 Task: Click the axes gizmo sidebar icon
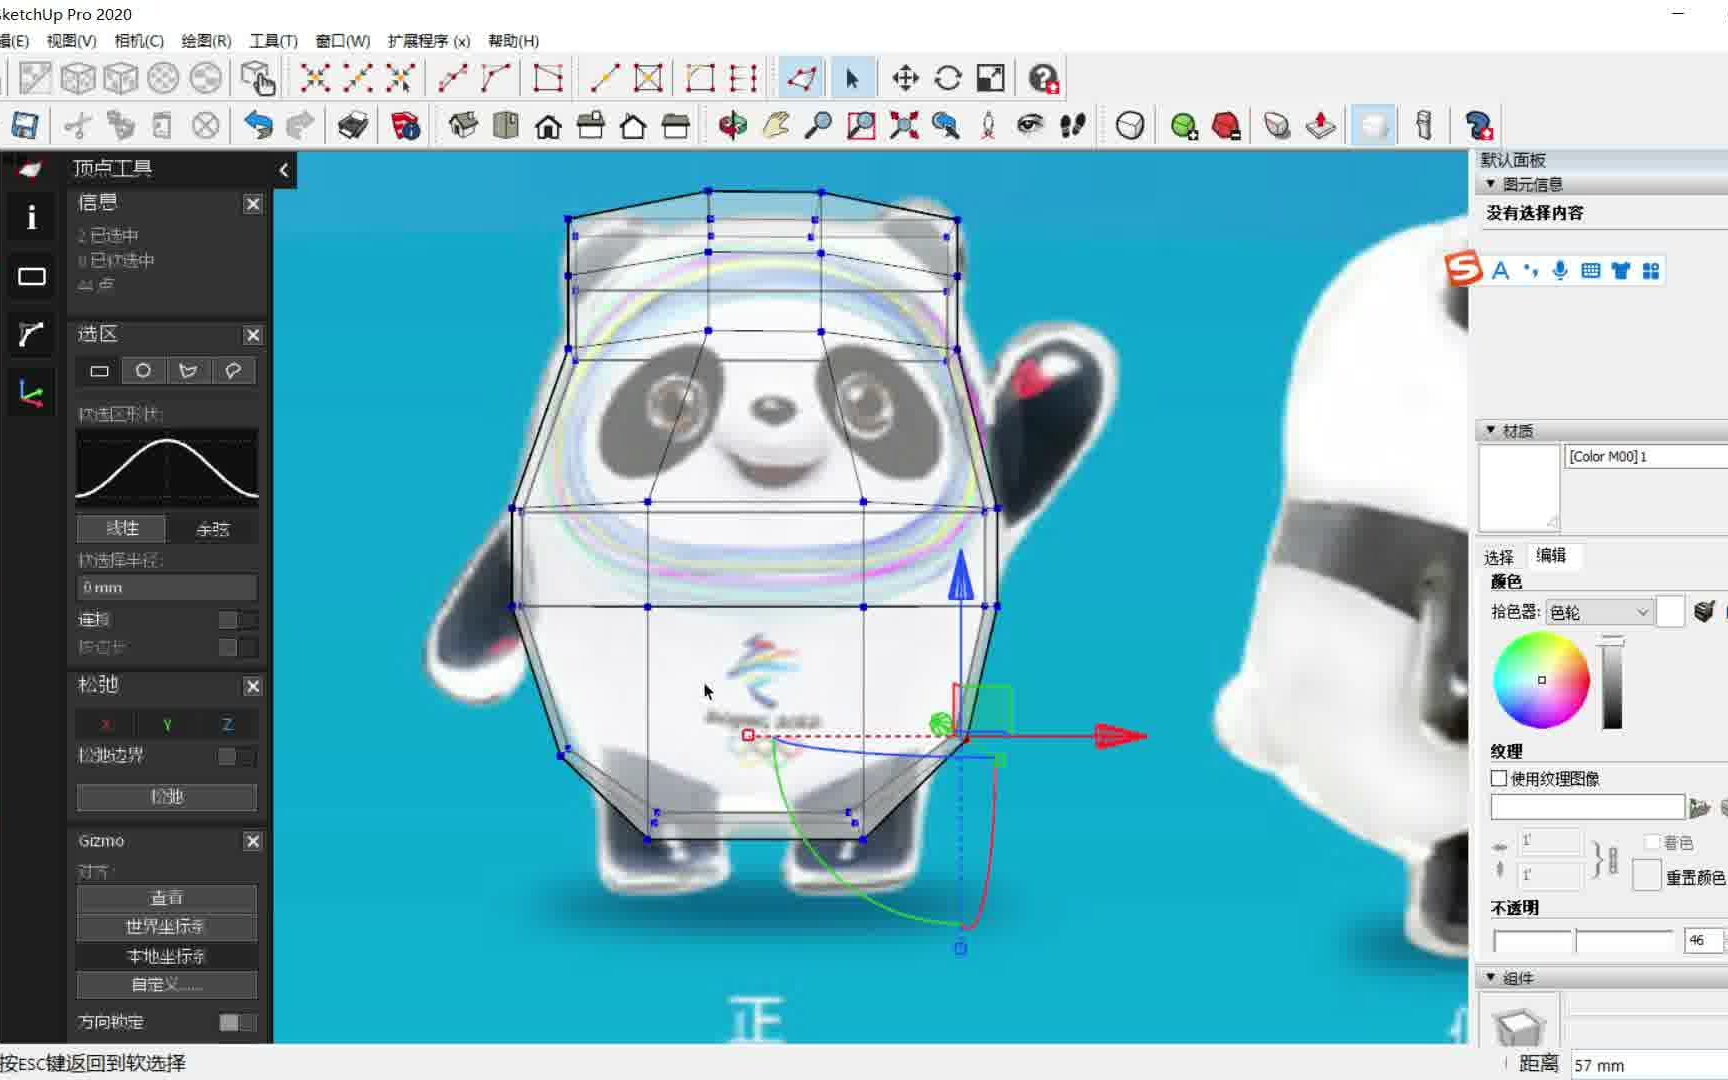tap(32, 393)
